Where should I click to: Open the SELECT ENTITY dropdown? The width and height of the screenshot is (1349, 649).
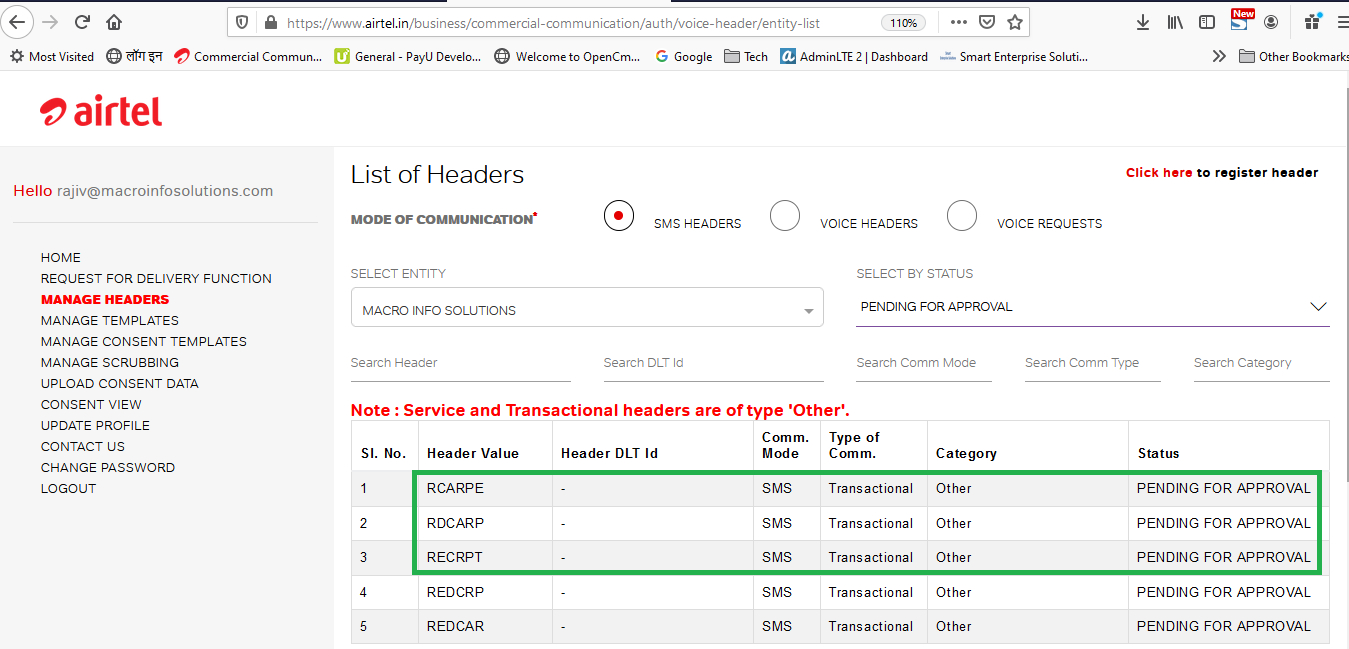(x=587, y=308)
